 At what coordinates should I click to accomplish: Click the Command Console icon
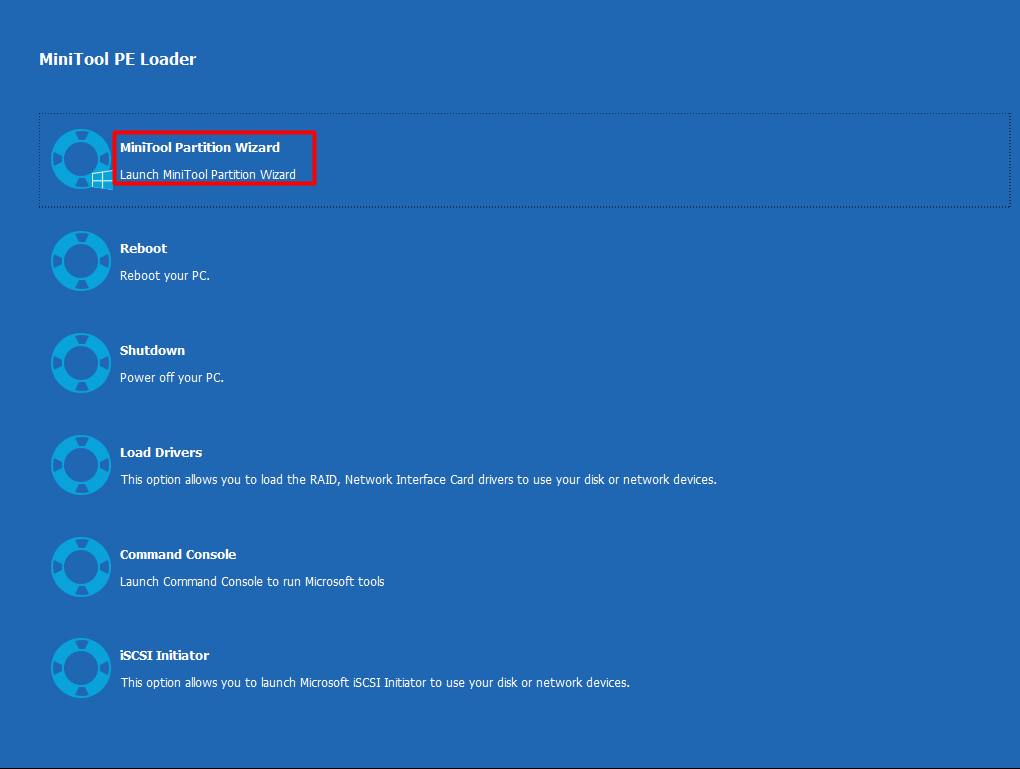click(x=80, y=566)
